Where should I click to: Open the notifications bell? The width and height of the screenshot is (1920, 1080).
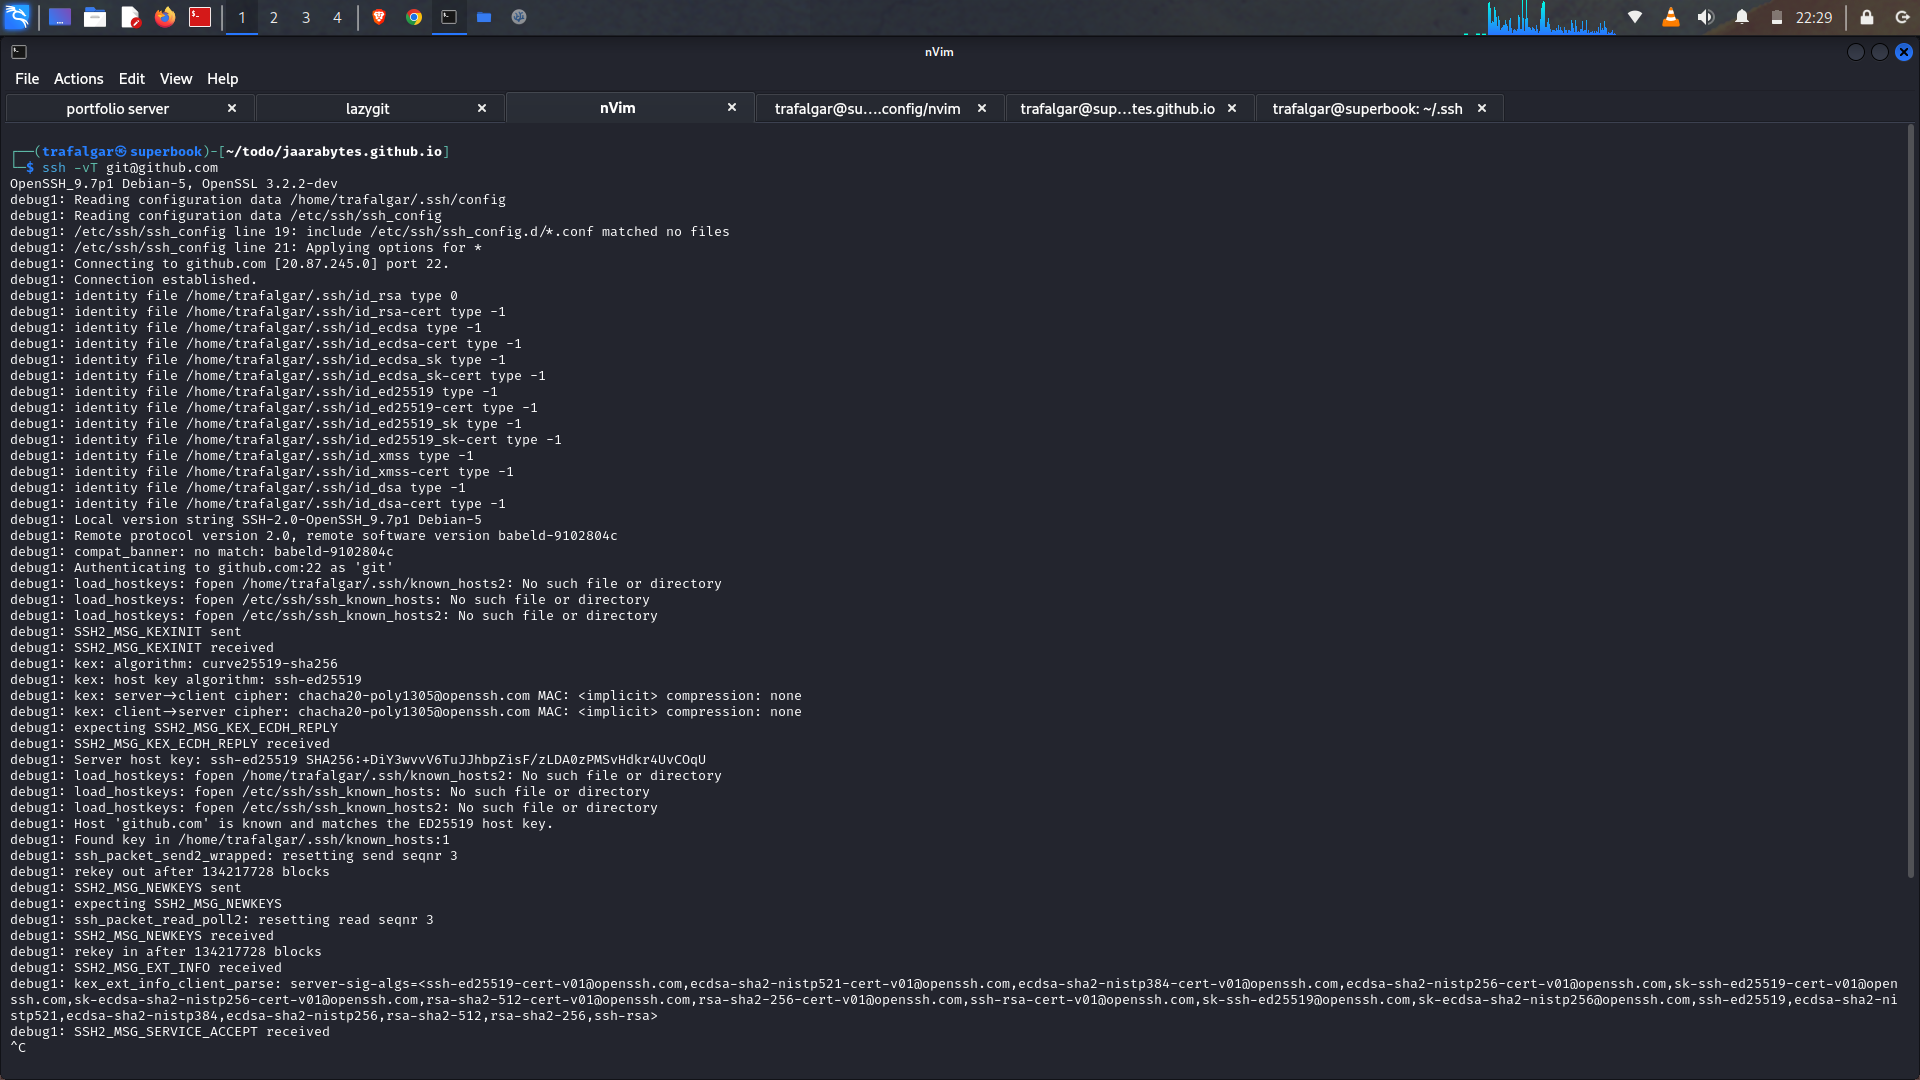(x=1742, y=17)
